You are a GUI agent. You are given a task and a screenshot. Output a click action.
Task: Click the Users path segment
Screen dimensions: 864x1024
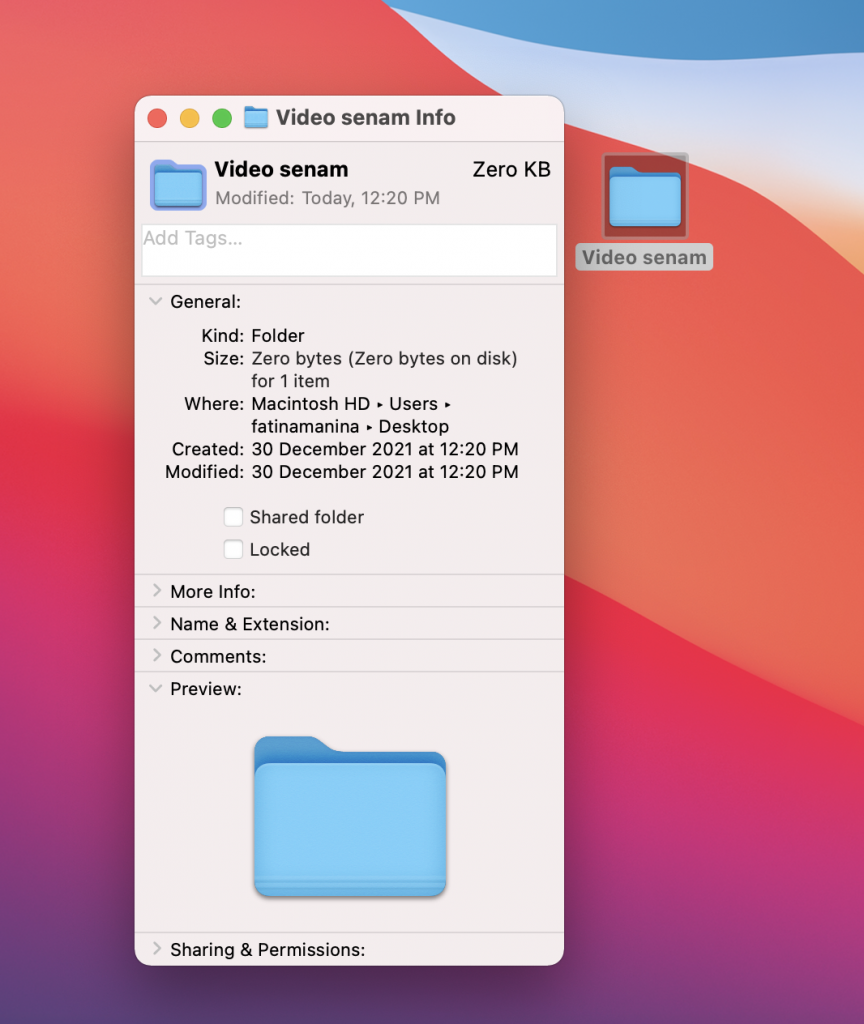click(x=413, y=404)
